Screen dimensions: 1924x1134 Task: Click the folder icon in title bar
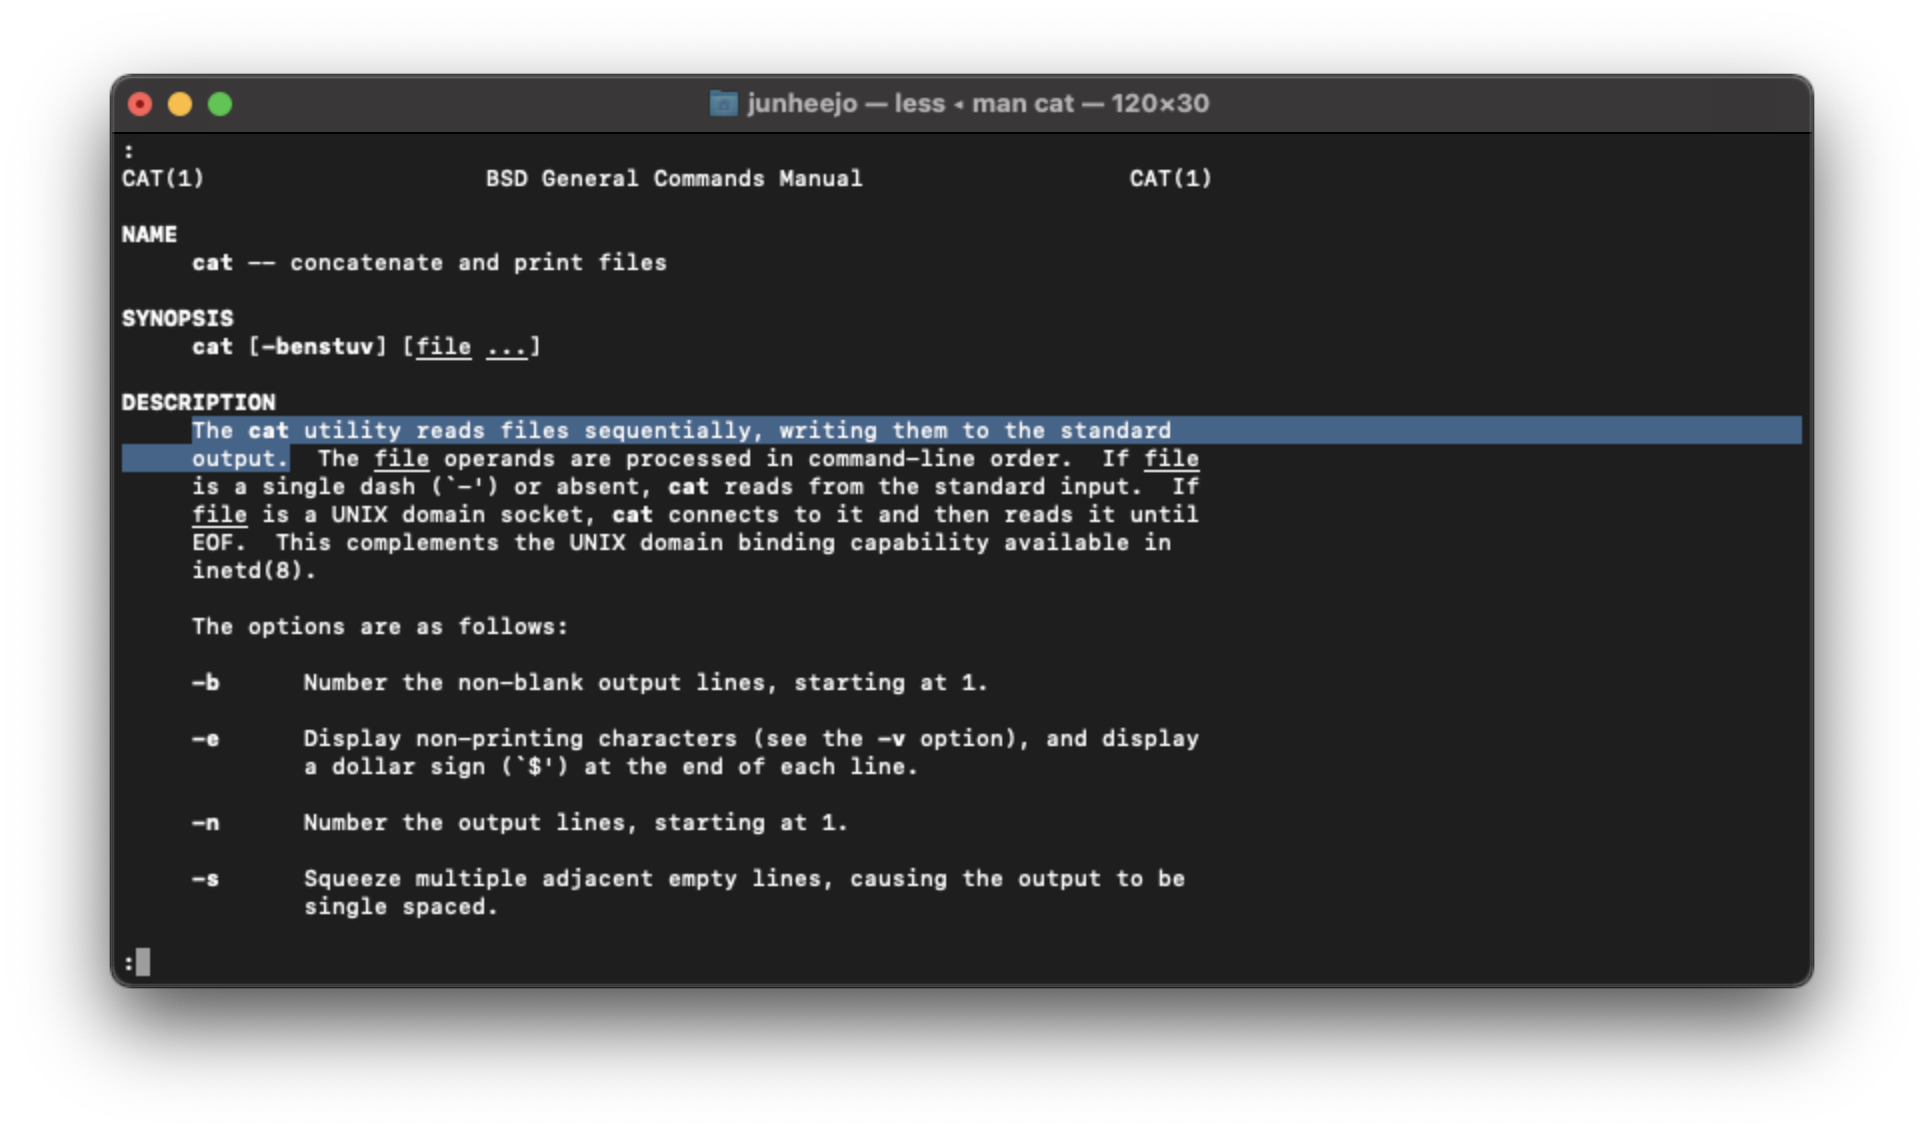pos(723,103)
